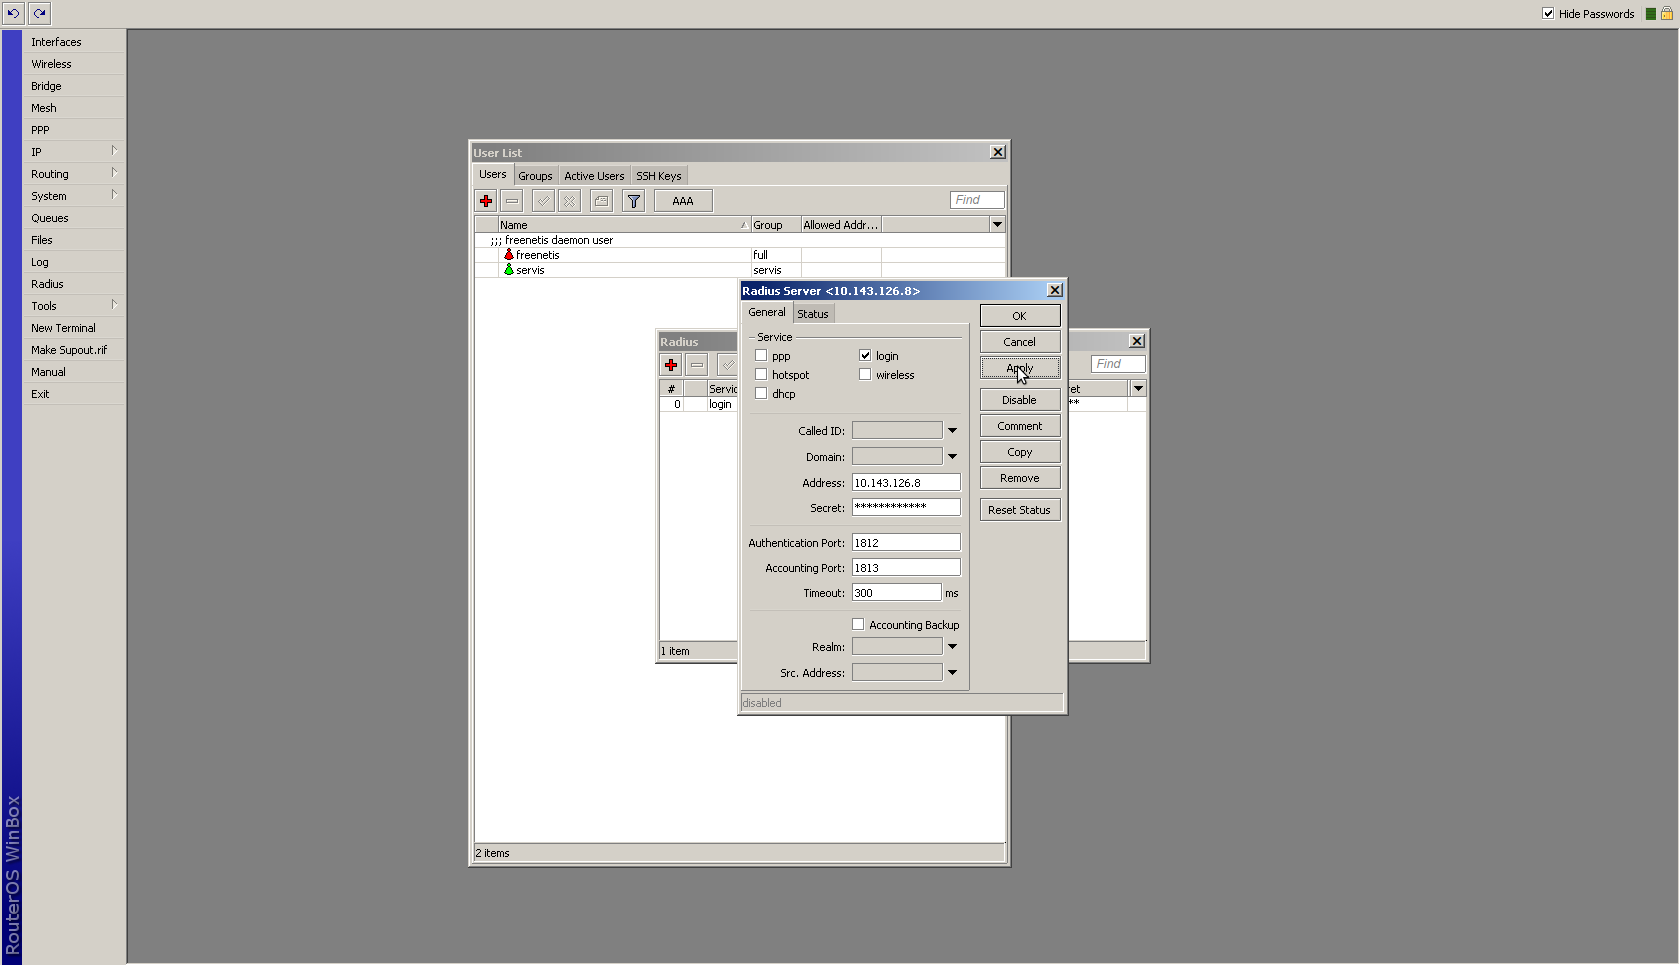Toggle the Accounting Backup checkbox
The height and width of the screenshot is (965, 1680).
(858, 625)
